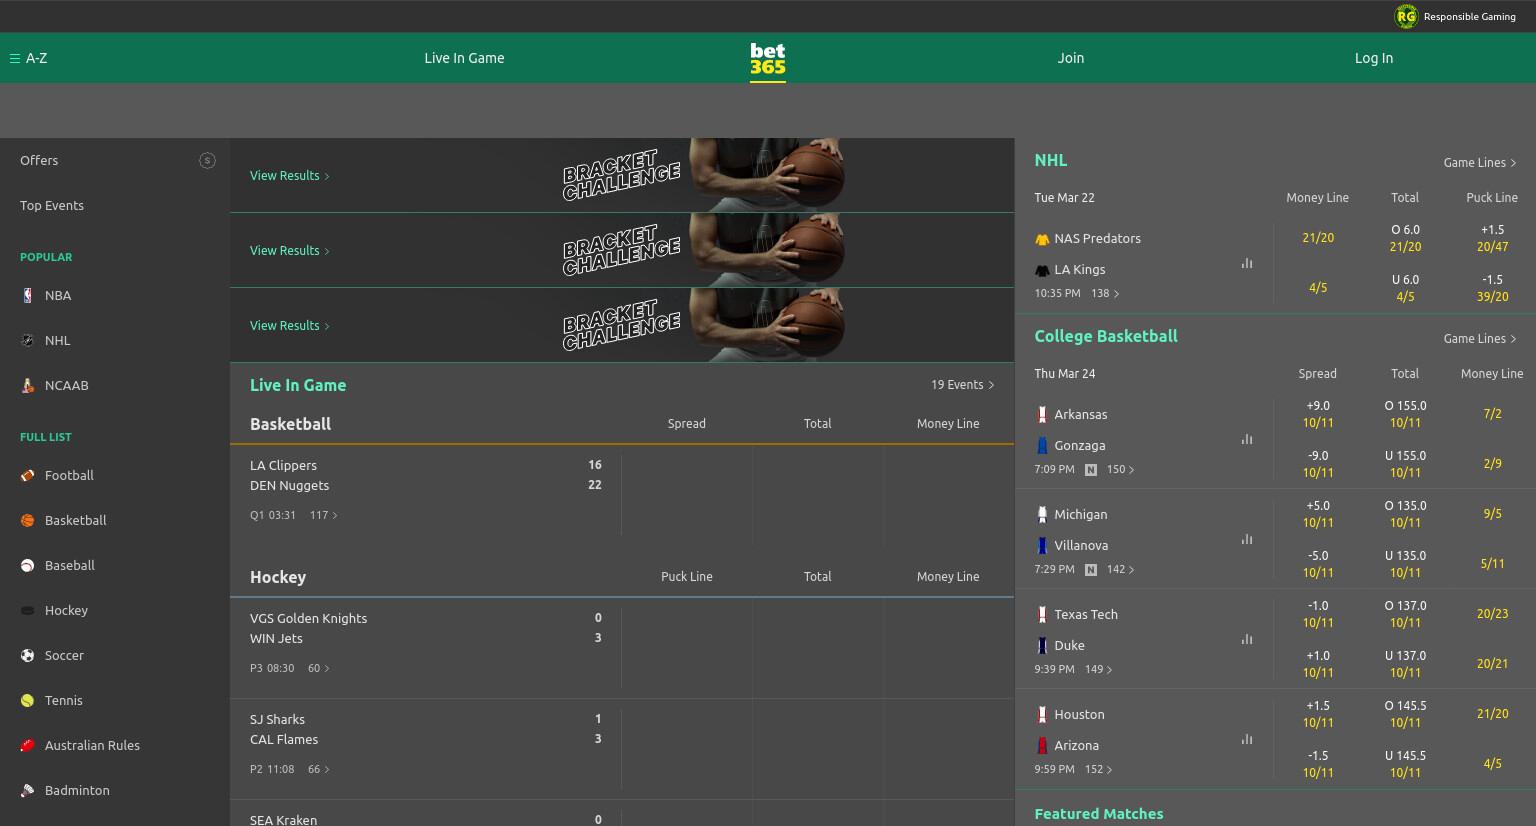This screenshot has width=1536, height=826.
Task: Select the NCAAB icon in Popular
Action: tap(28, 386)
